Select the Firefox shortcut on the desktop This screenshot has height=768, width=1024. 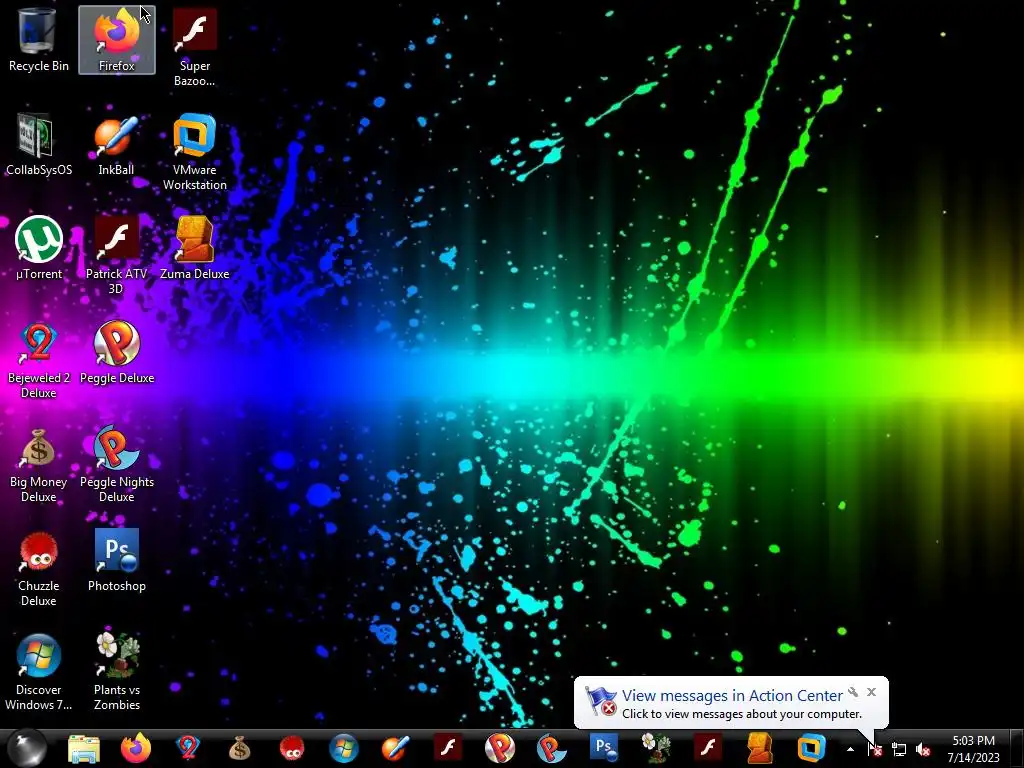pos(117,40)
